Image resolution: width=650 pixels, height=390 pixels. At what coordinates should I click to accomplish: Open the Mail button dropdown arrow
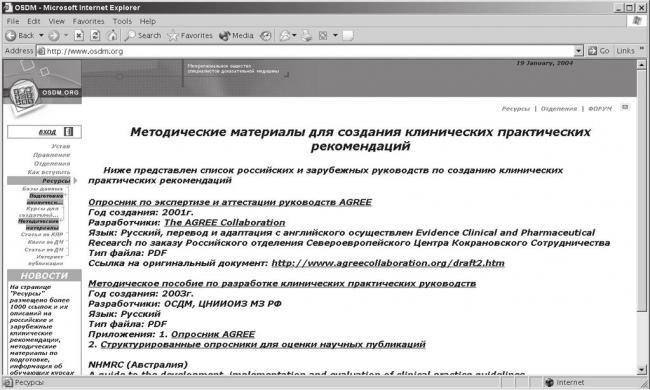294,36
